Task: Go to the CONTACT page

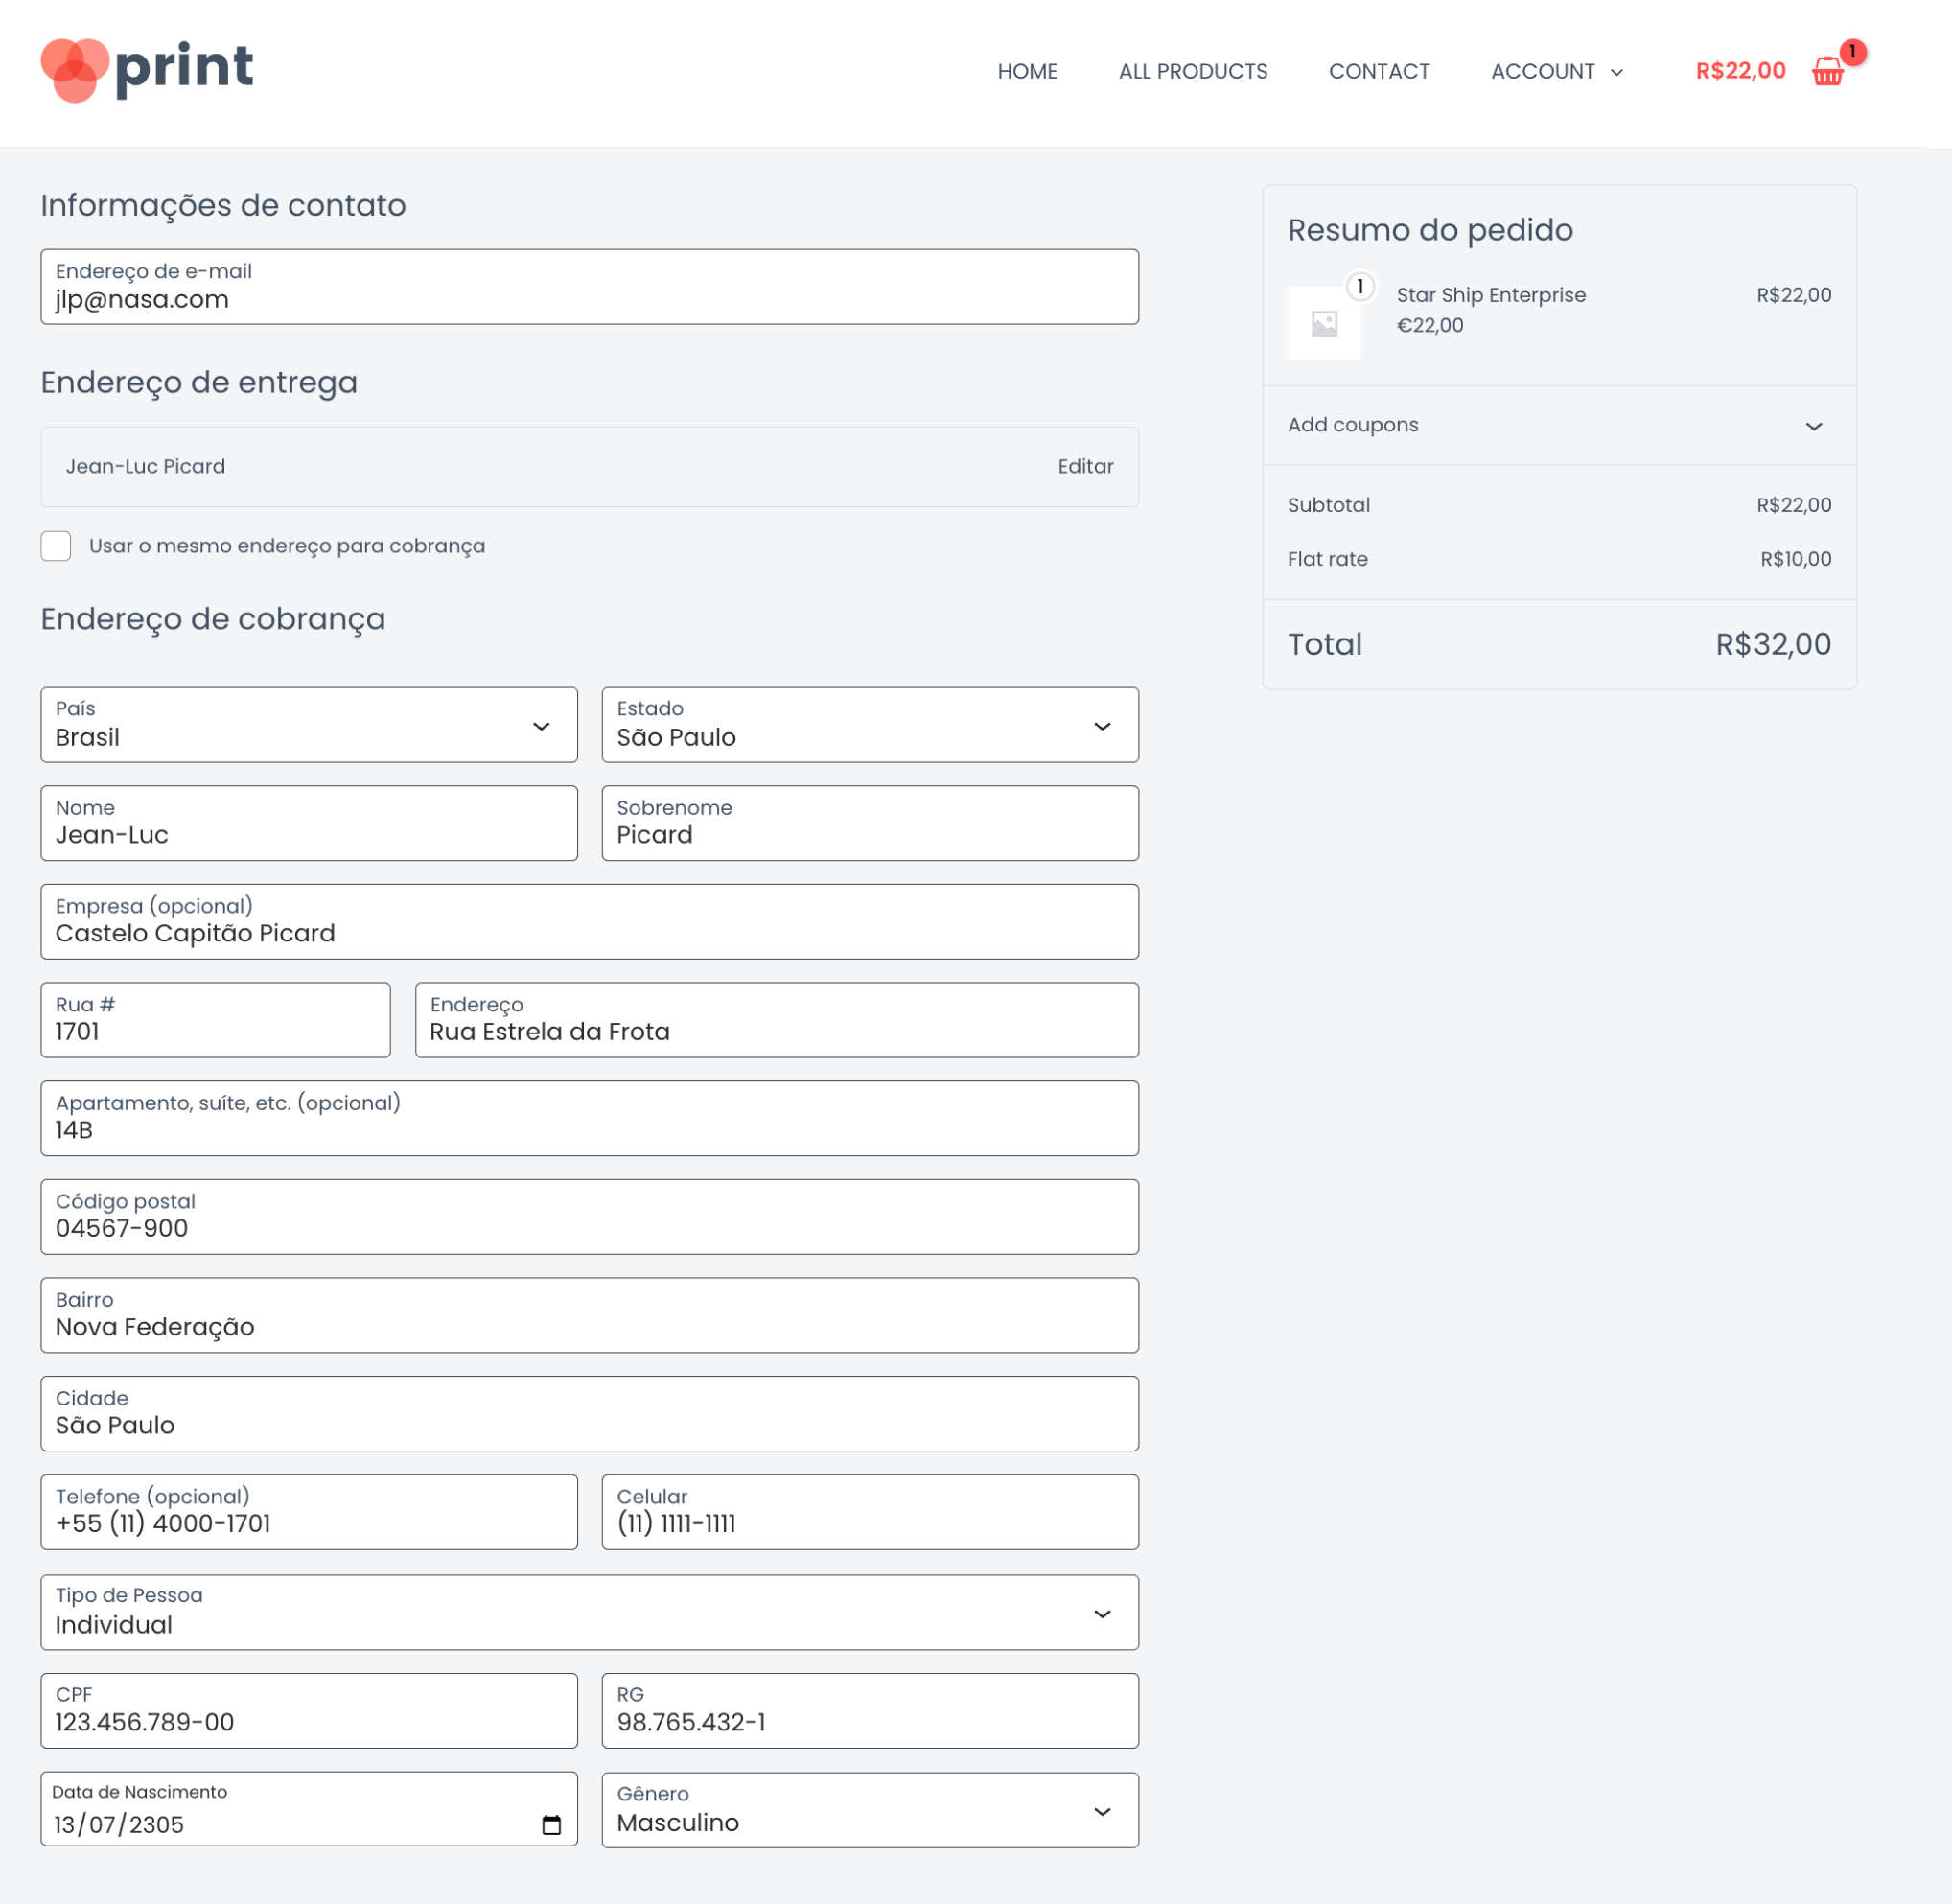Action: (1379, 71)
